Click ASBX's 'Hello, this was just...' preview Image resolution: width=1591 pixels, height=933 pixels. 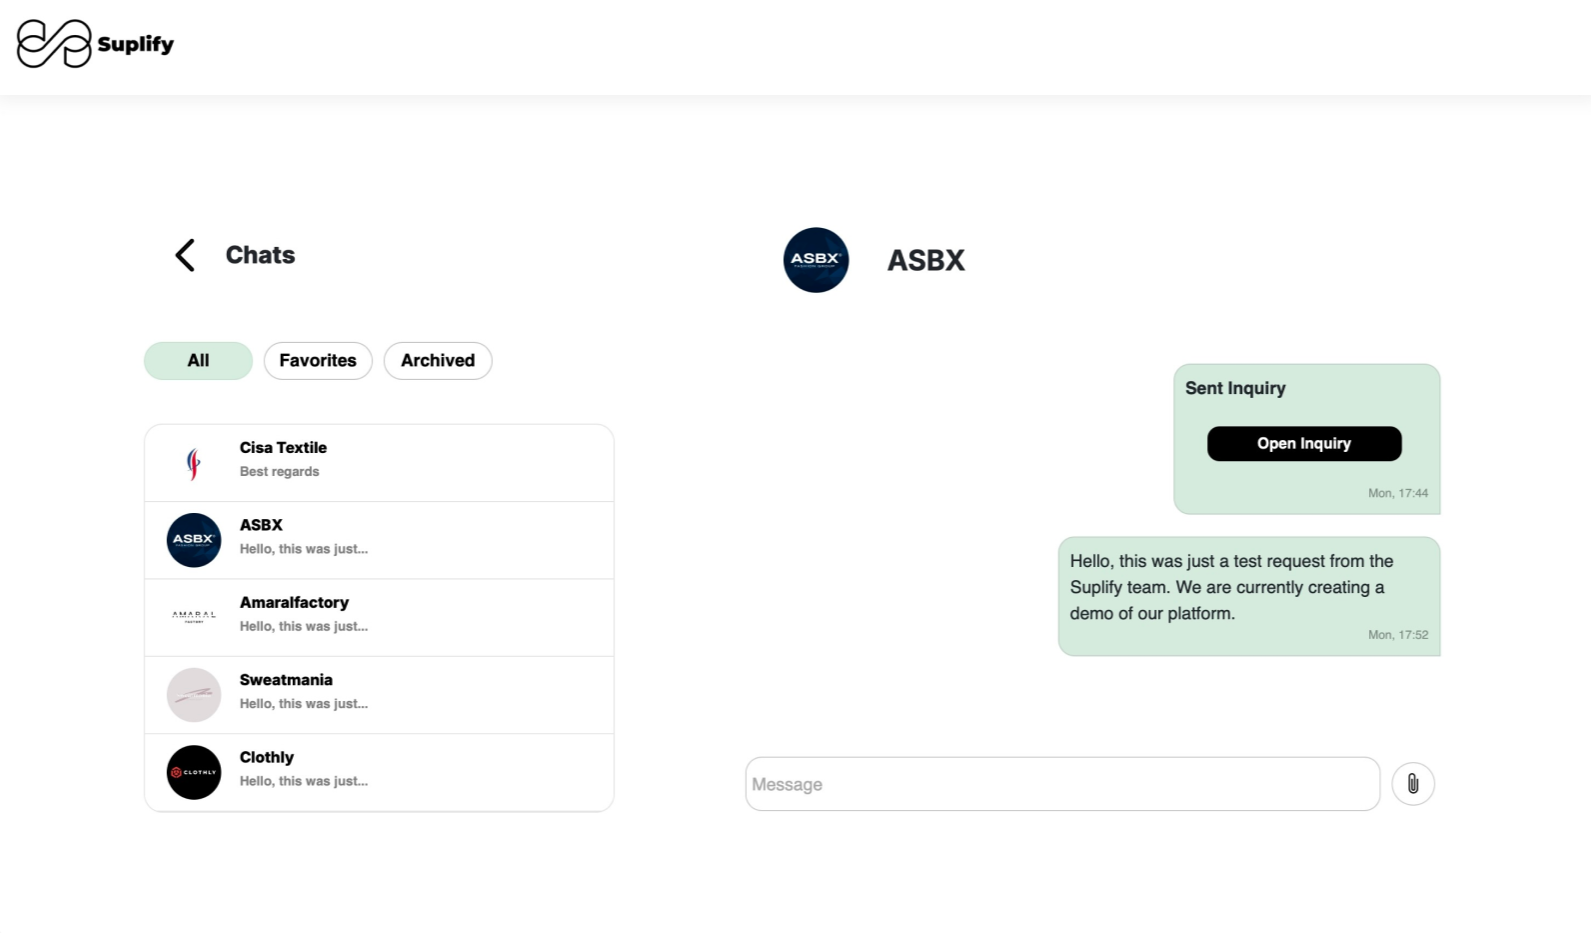tap(303, 549)
